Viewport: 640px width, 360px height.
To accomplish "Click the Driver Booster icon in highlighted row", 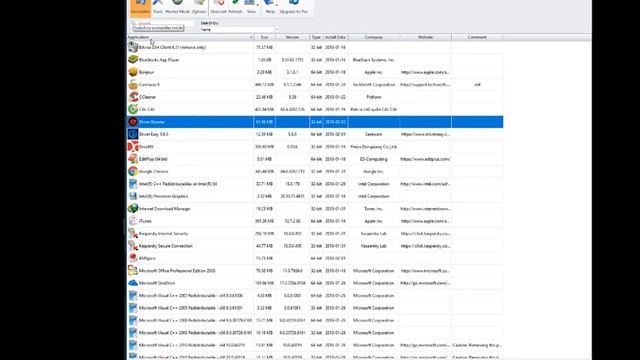I will (x=133, y=122).
